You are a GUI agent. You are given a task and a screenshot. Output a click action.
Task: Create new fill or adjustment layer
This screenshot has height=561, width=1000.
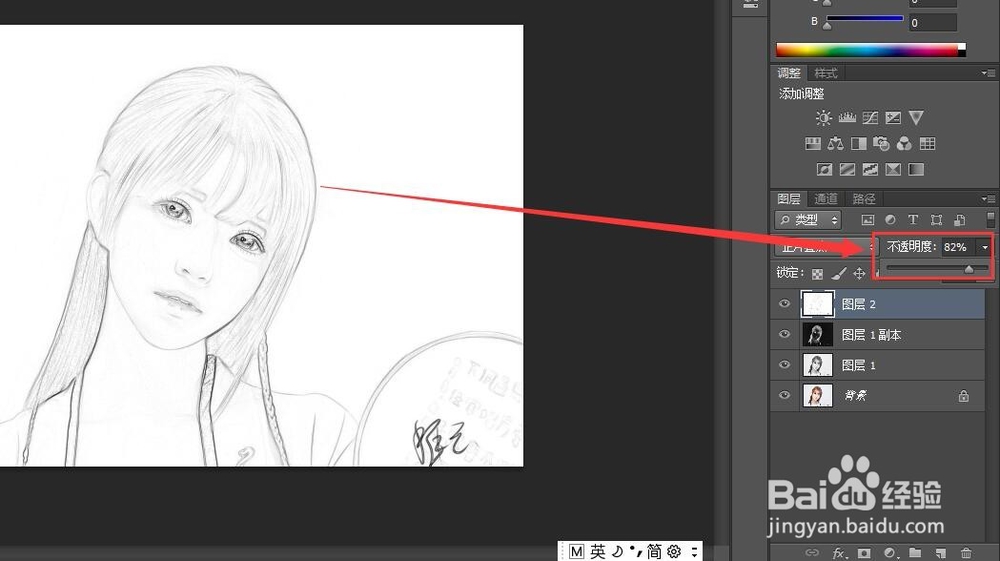[x=890, y=553]
